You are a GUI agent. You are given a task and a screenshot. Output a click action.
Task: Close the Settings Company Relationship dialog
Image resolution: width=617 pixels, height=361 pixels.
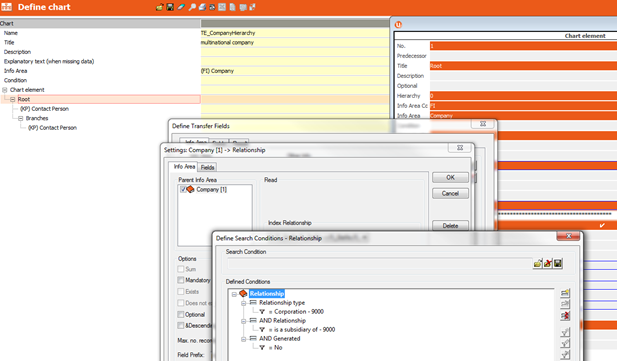click(x=460, y=148)
